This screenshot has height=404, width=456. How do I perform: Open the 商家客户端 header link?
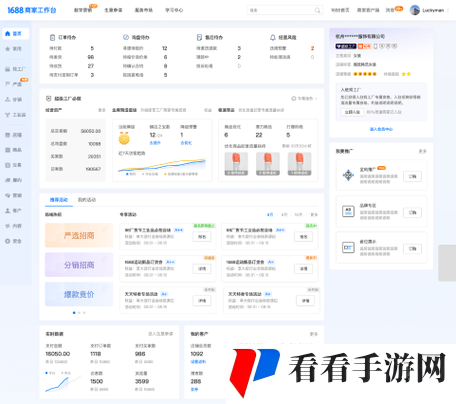368,10
